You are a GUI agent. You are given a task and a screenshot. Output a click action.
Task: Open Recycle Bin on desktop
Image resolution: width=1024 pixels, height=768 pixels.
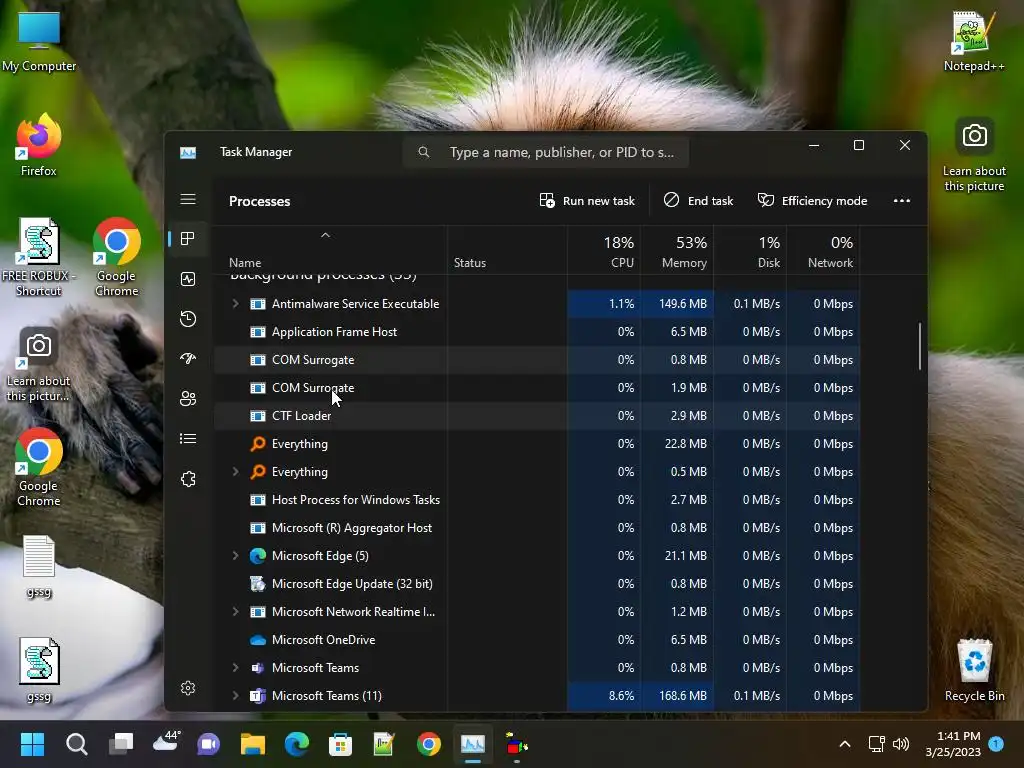(974, 669)
